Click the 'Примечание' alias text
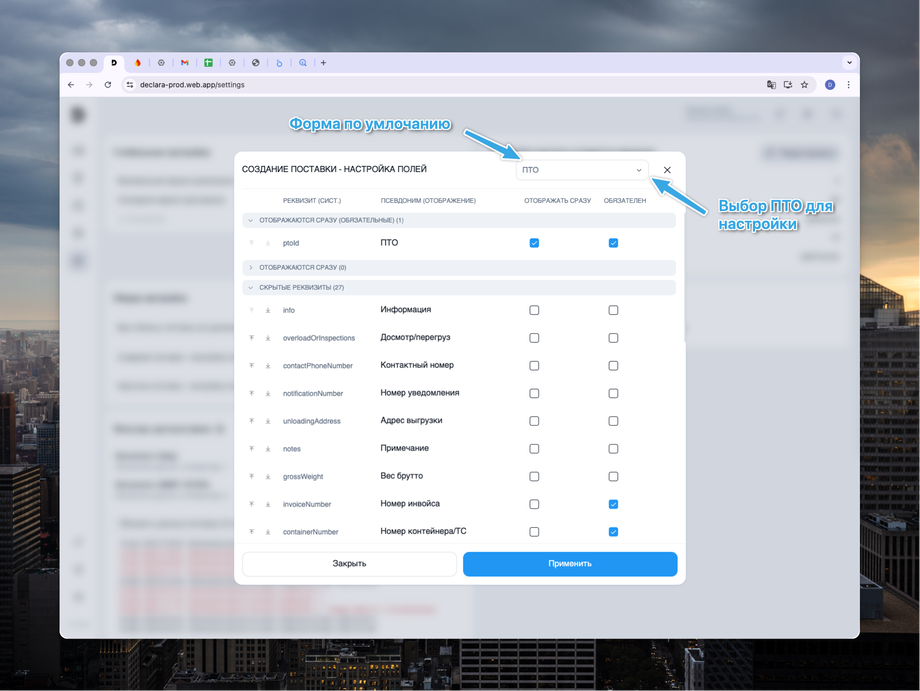The height and width of the screenshot is (691, 920). [404, 448]
